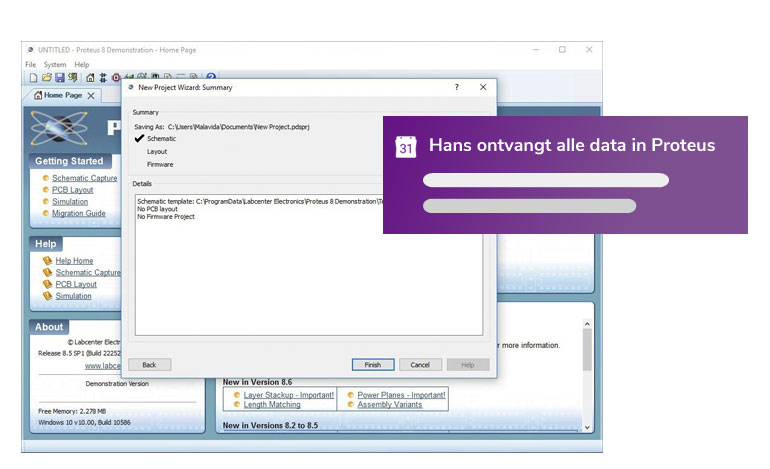
Task: Maximize the Proteus main window
Action: pyautogui.click(x=562, y=50)
